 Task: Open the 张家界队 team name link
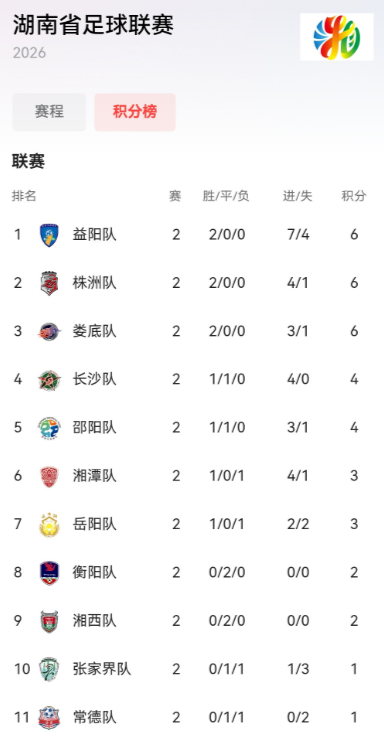(102, 669)
